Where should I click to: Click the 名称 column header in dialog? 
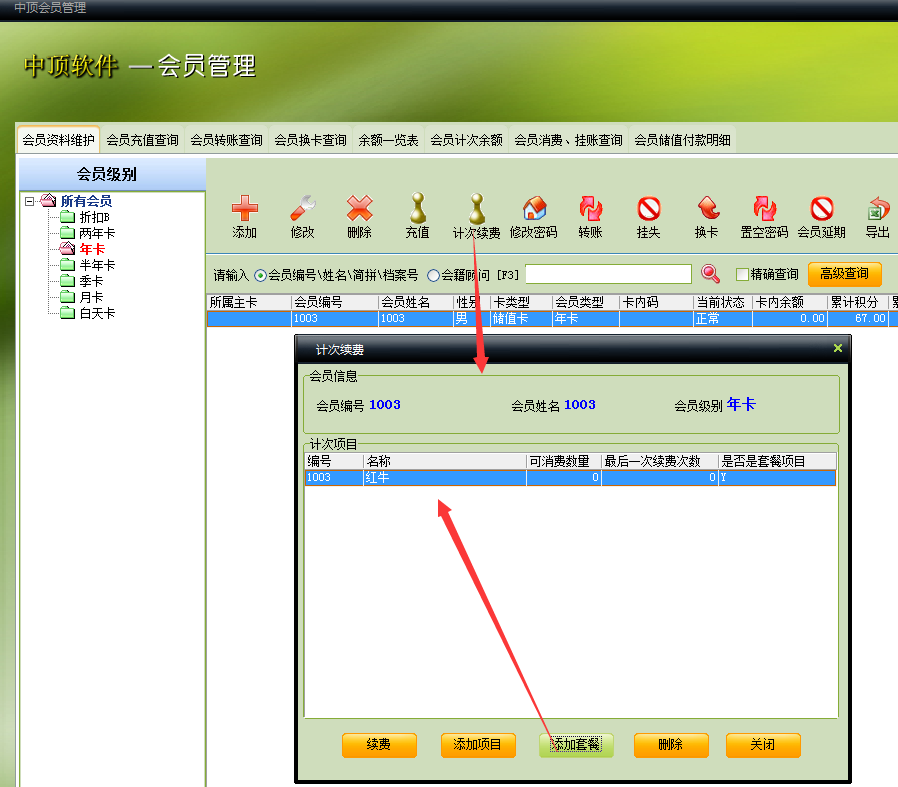coord(445,461)
